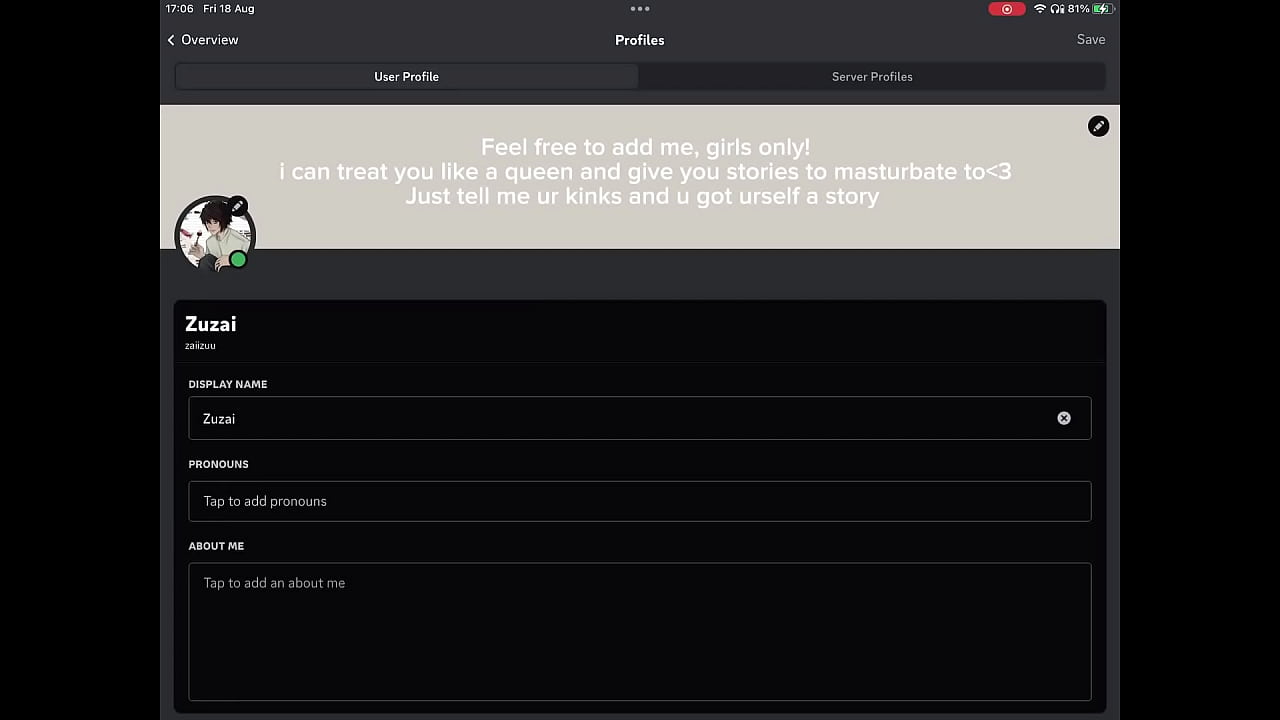
Task: Tap the battery icon in status bar
Action: point(1103,9)
